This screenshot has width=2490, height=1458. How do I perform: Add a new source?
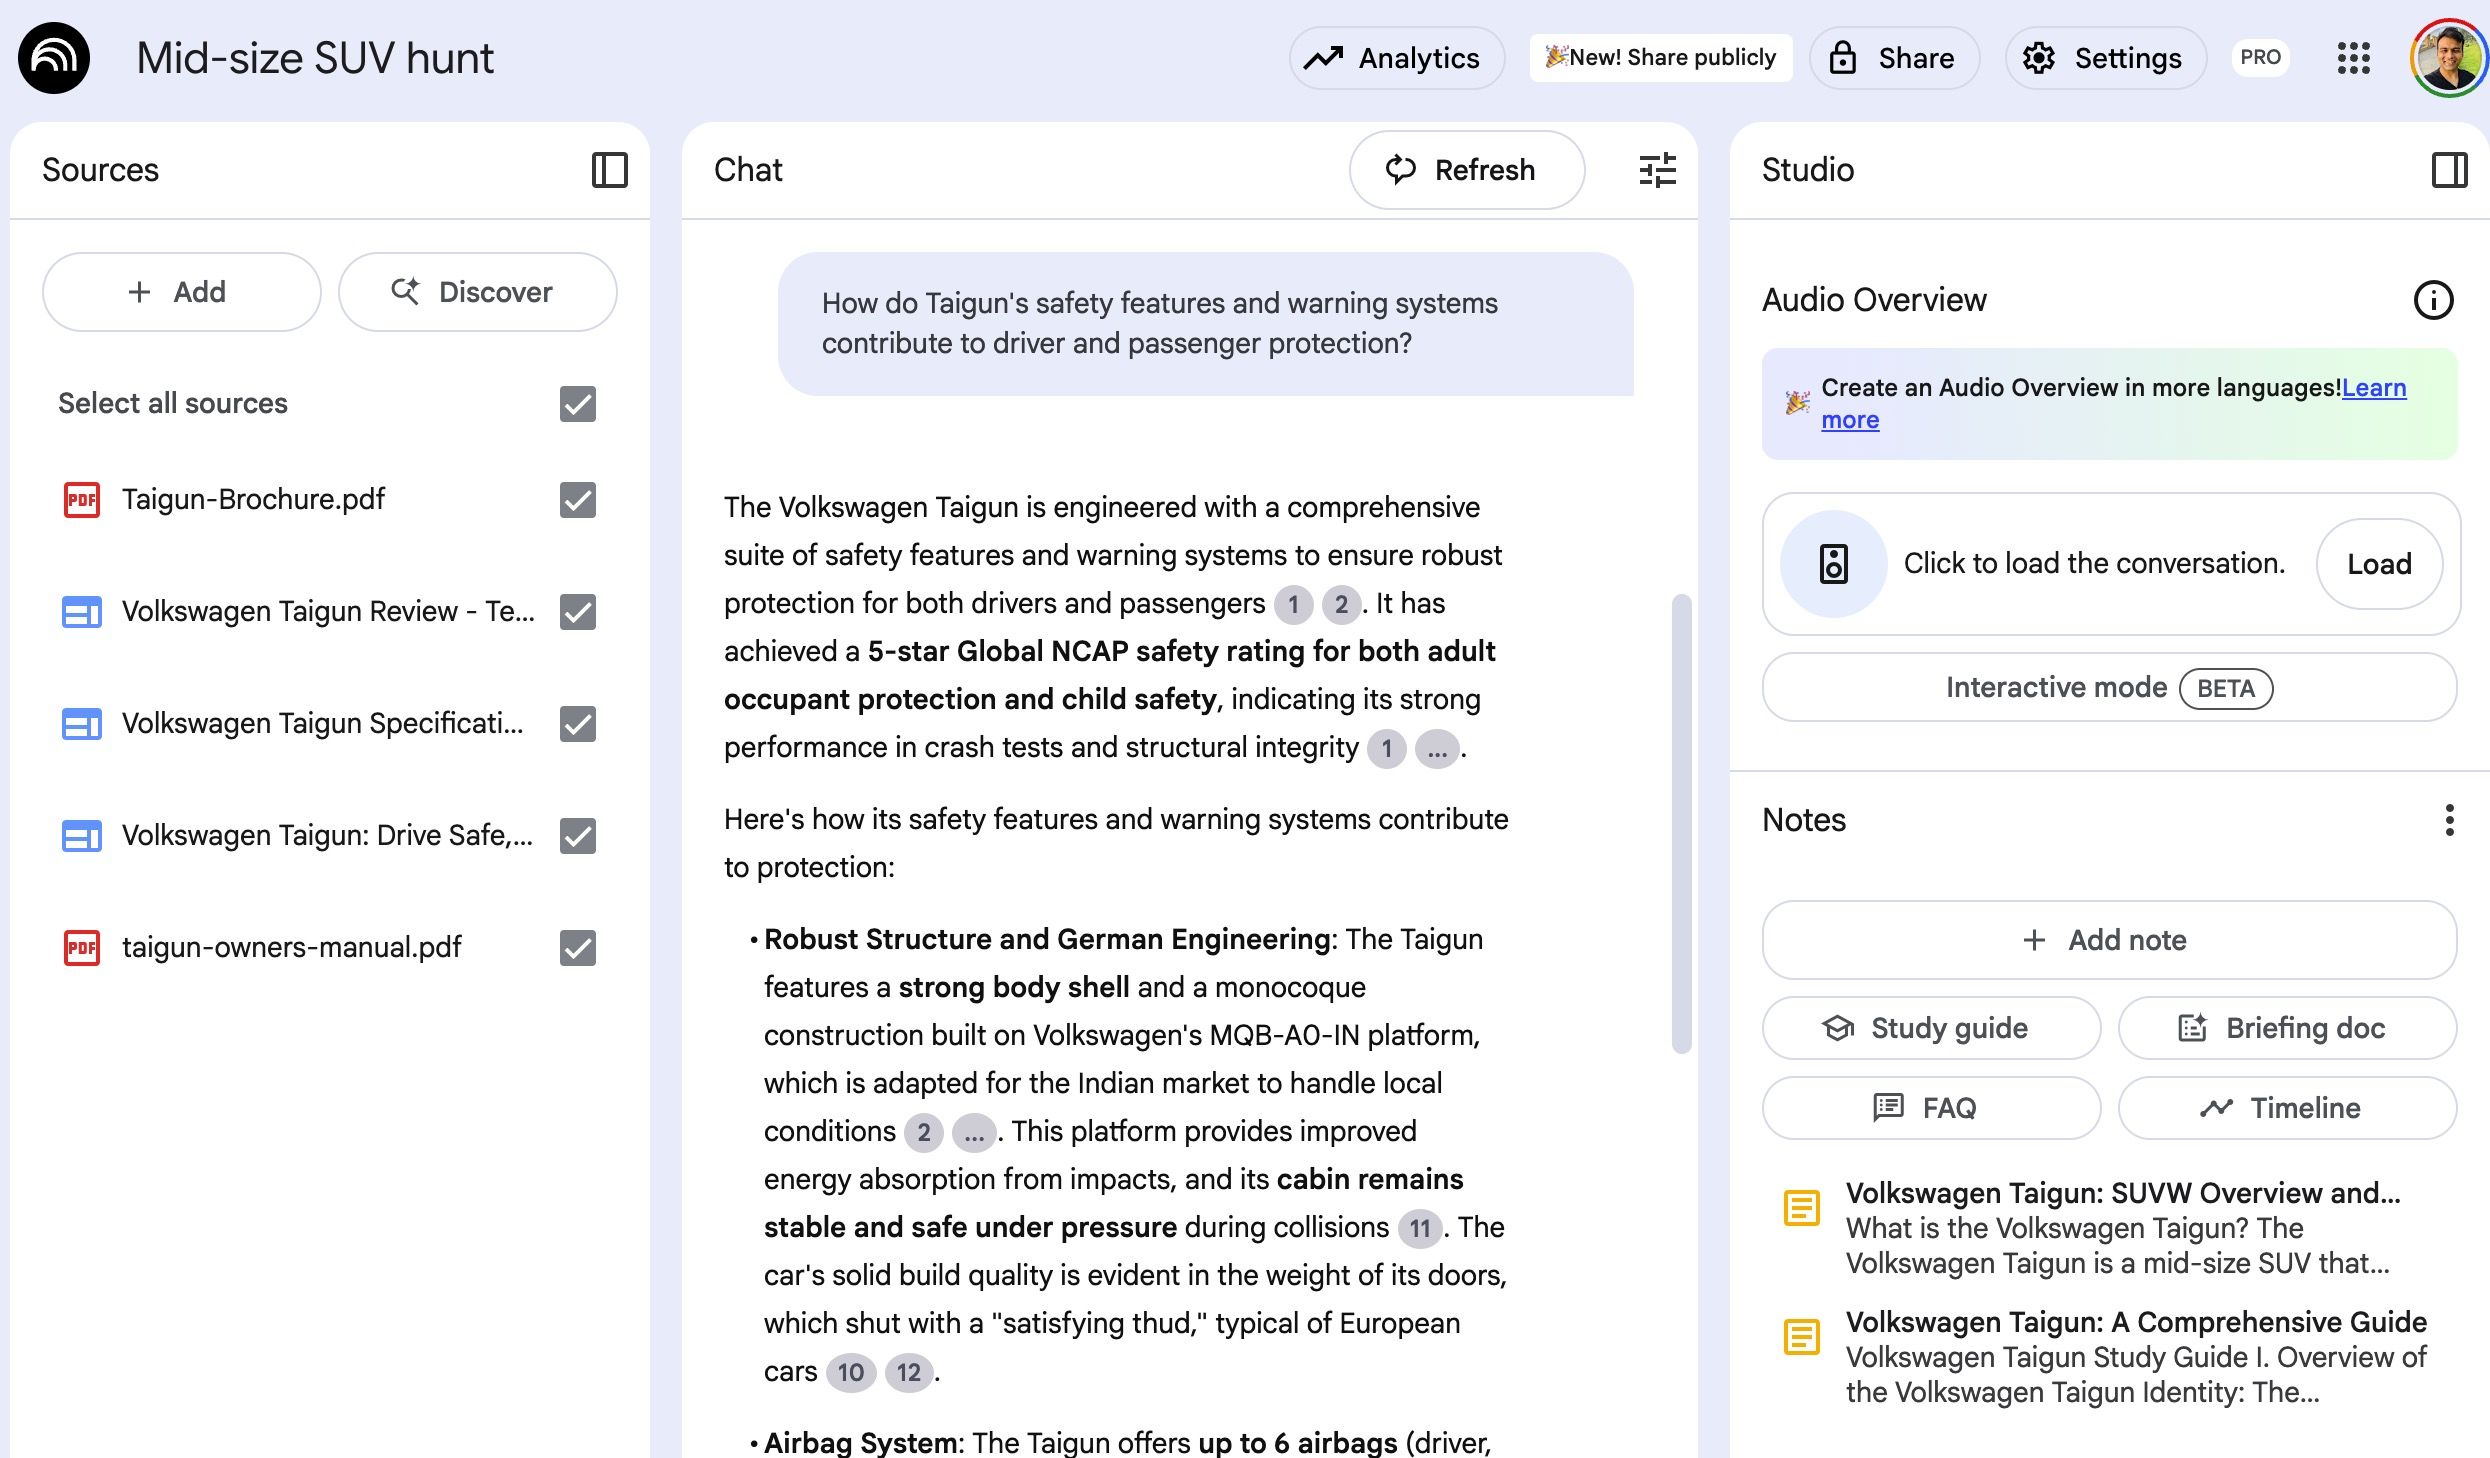[x=181, y=292]
